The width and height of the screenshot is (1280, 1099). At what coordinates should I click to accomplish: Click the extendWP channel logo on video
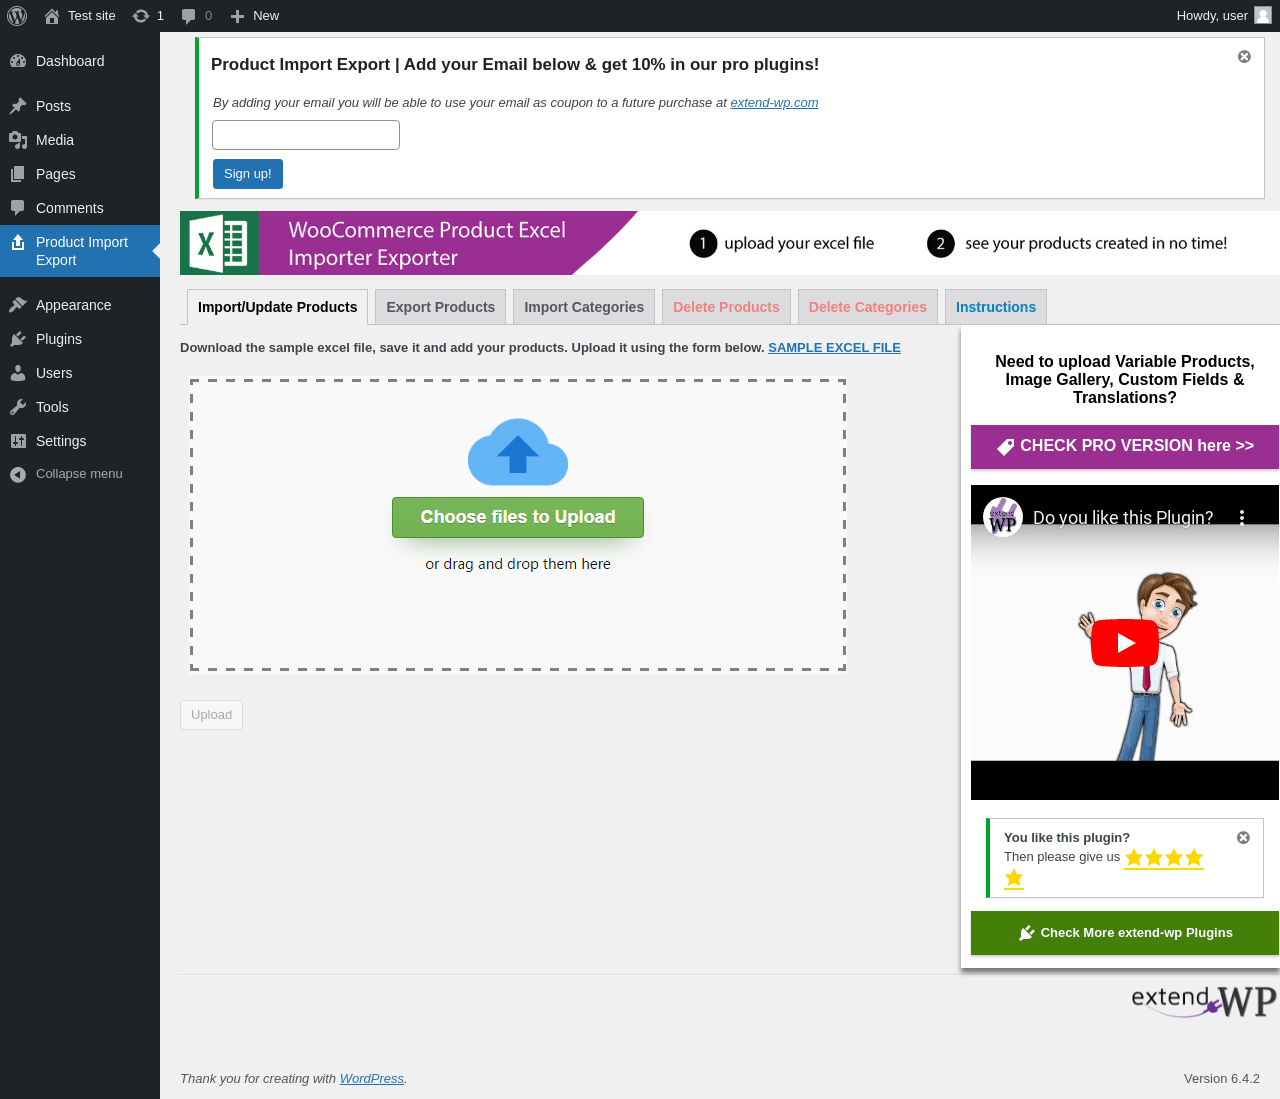[1003, 517]
